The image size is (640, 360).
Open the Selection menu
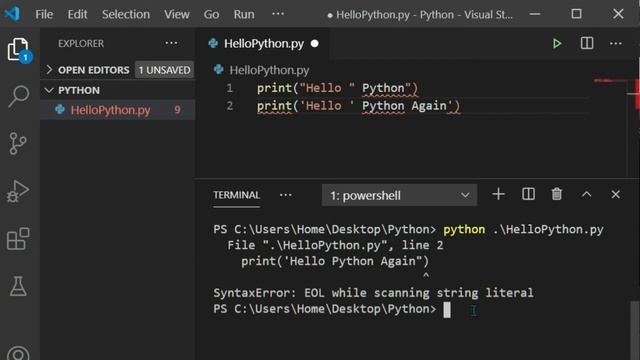pos(126,14)
